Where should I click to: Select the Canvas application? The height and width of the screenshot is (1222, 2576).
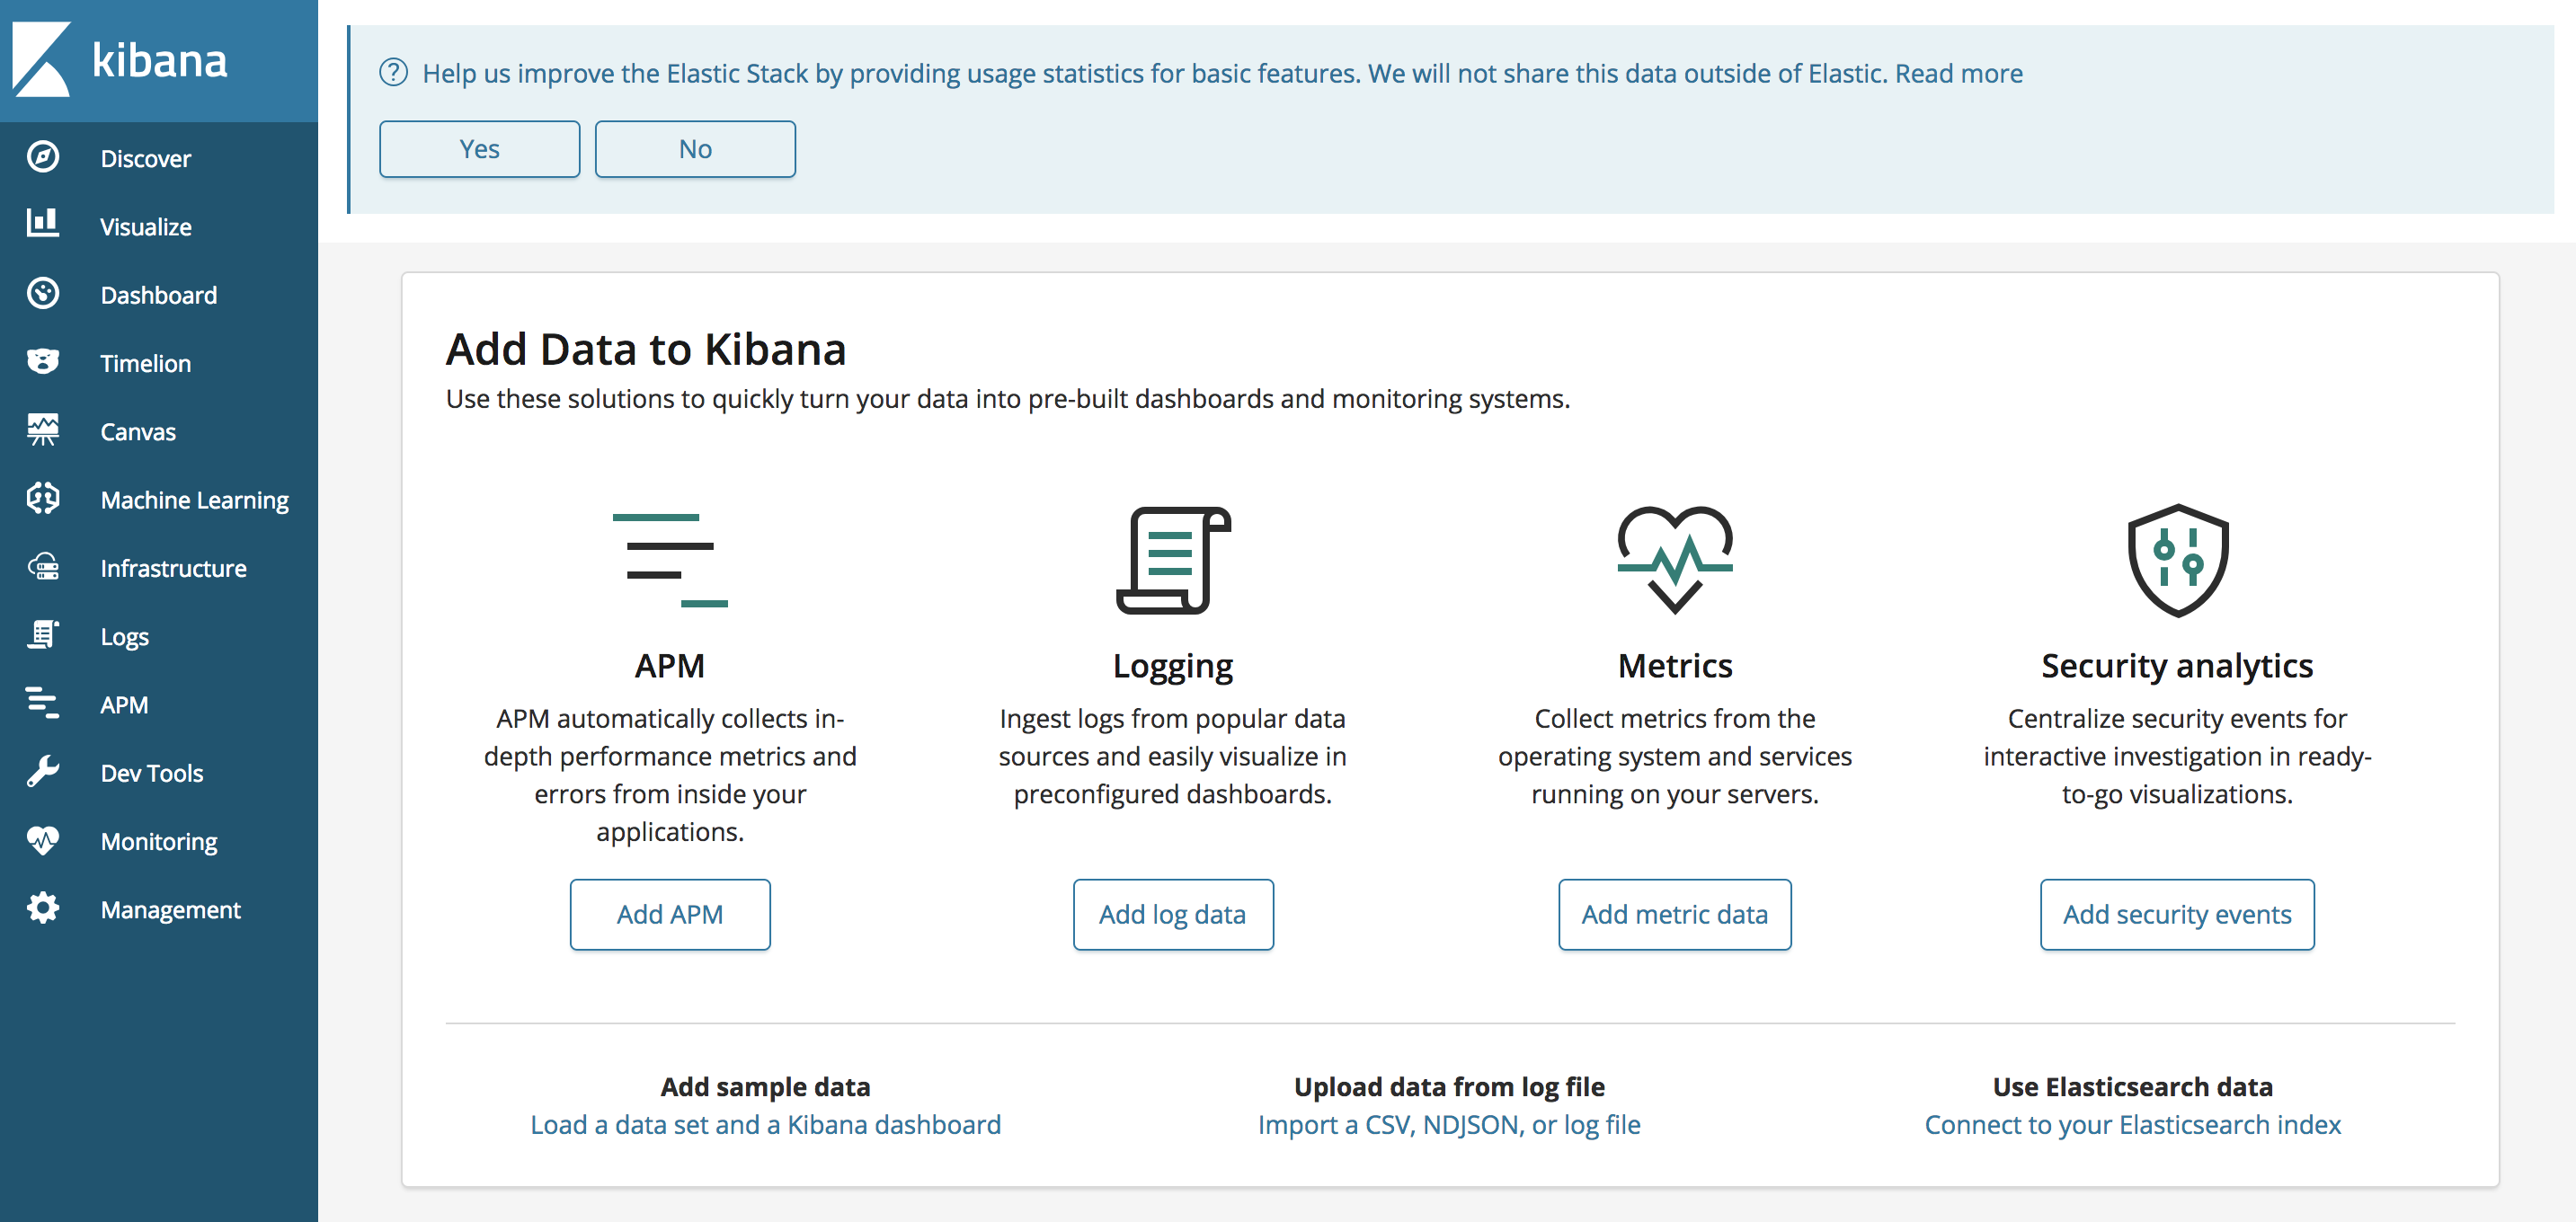tap(139, 430)
